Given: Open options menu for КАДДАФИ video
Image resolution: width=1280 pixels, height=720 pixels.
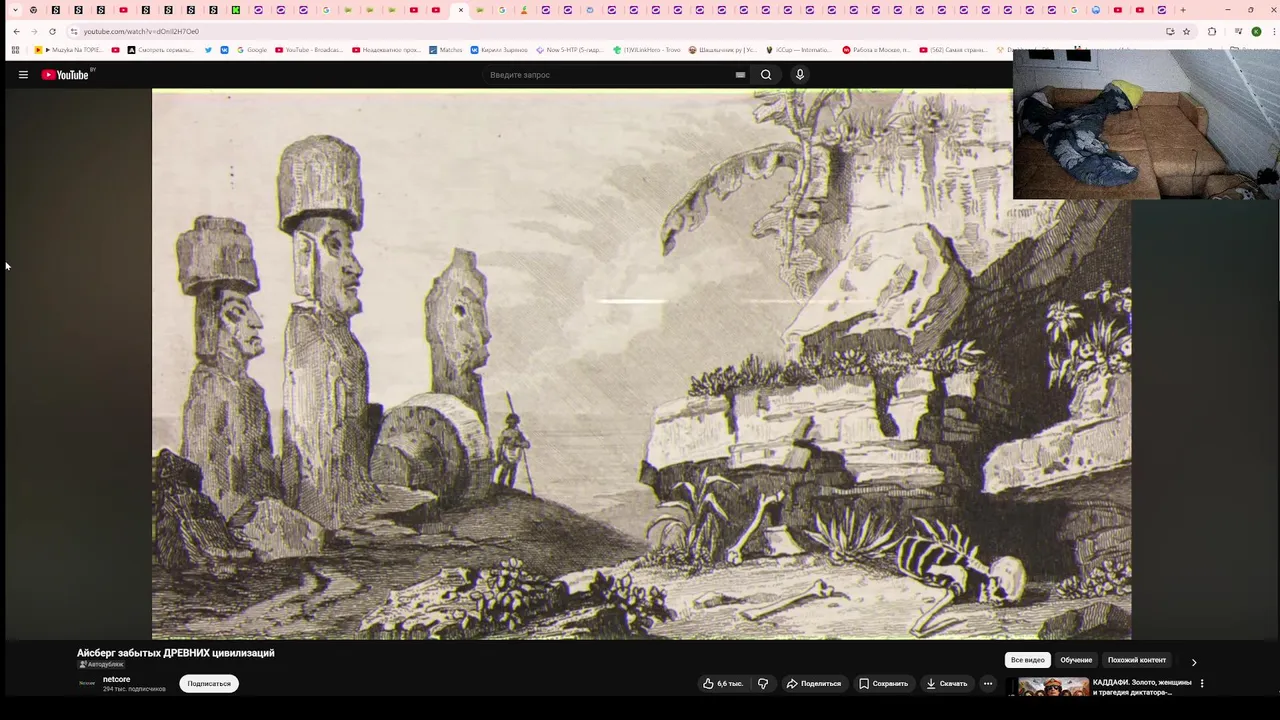Looking at the screenshot, I should pyautogui.click(x=1202, y=684).
